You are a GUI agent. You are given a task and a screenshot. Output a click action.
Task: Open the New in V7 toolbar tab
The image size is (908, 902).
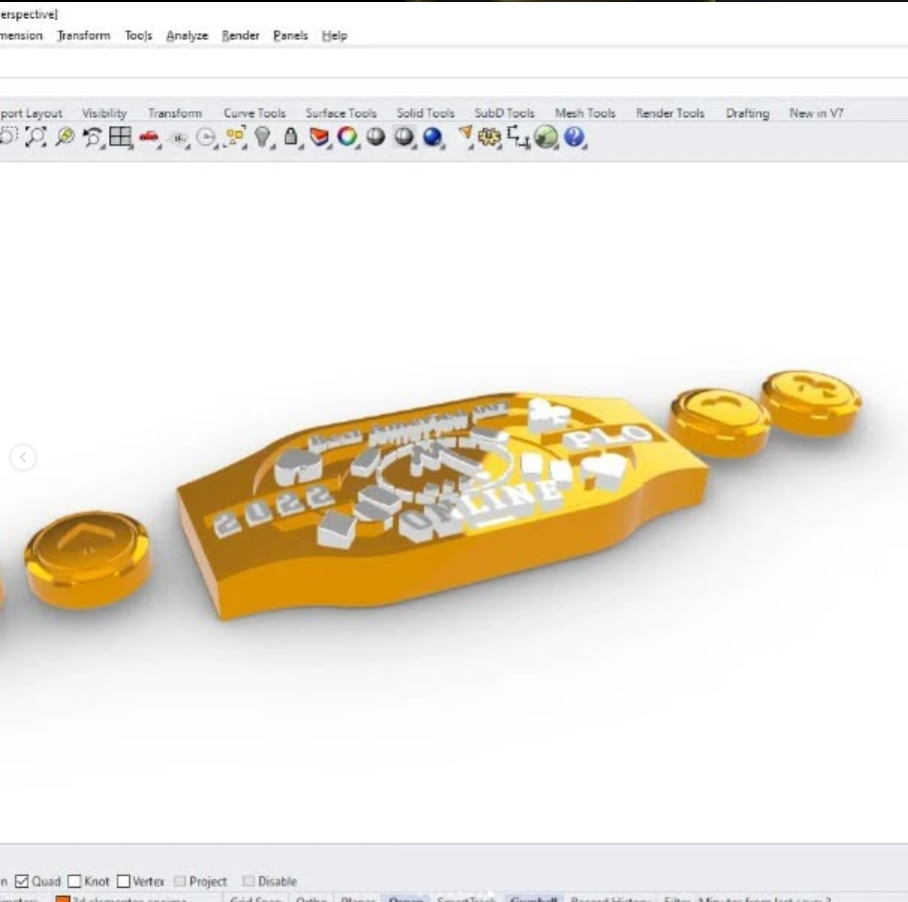(x=816, y=113)
